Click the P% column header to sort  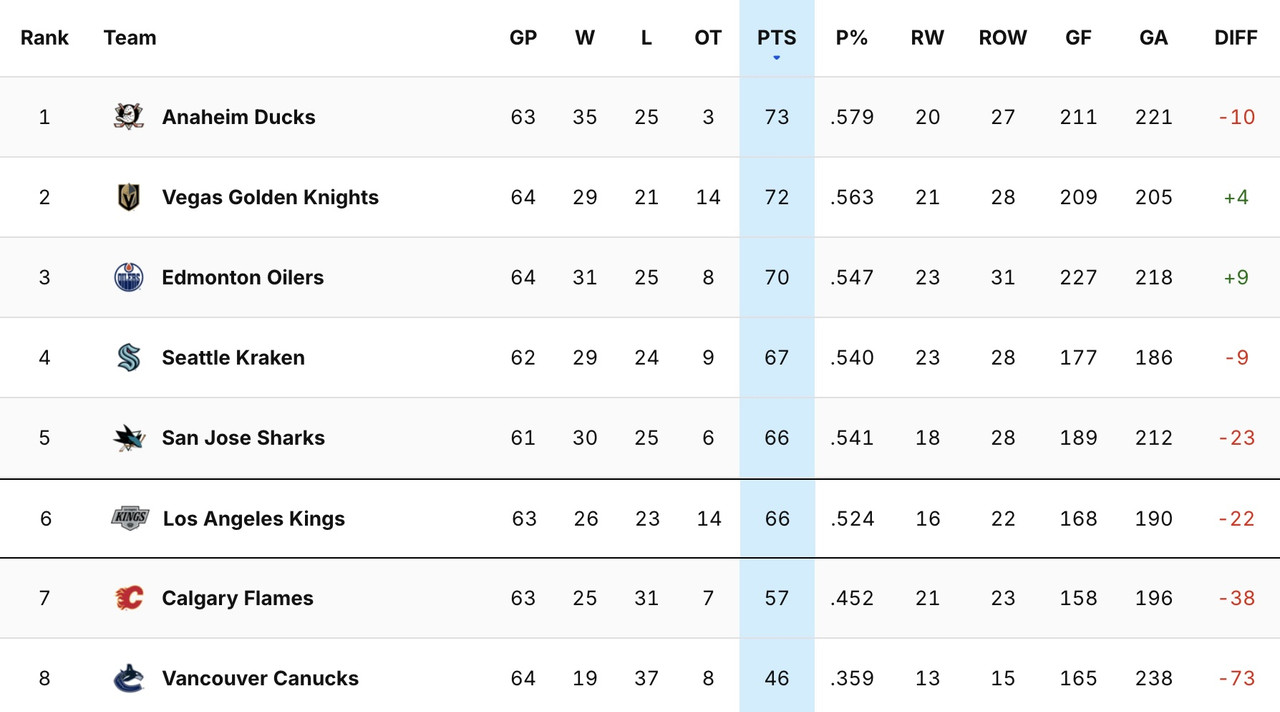852,37
